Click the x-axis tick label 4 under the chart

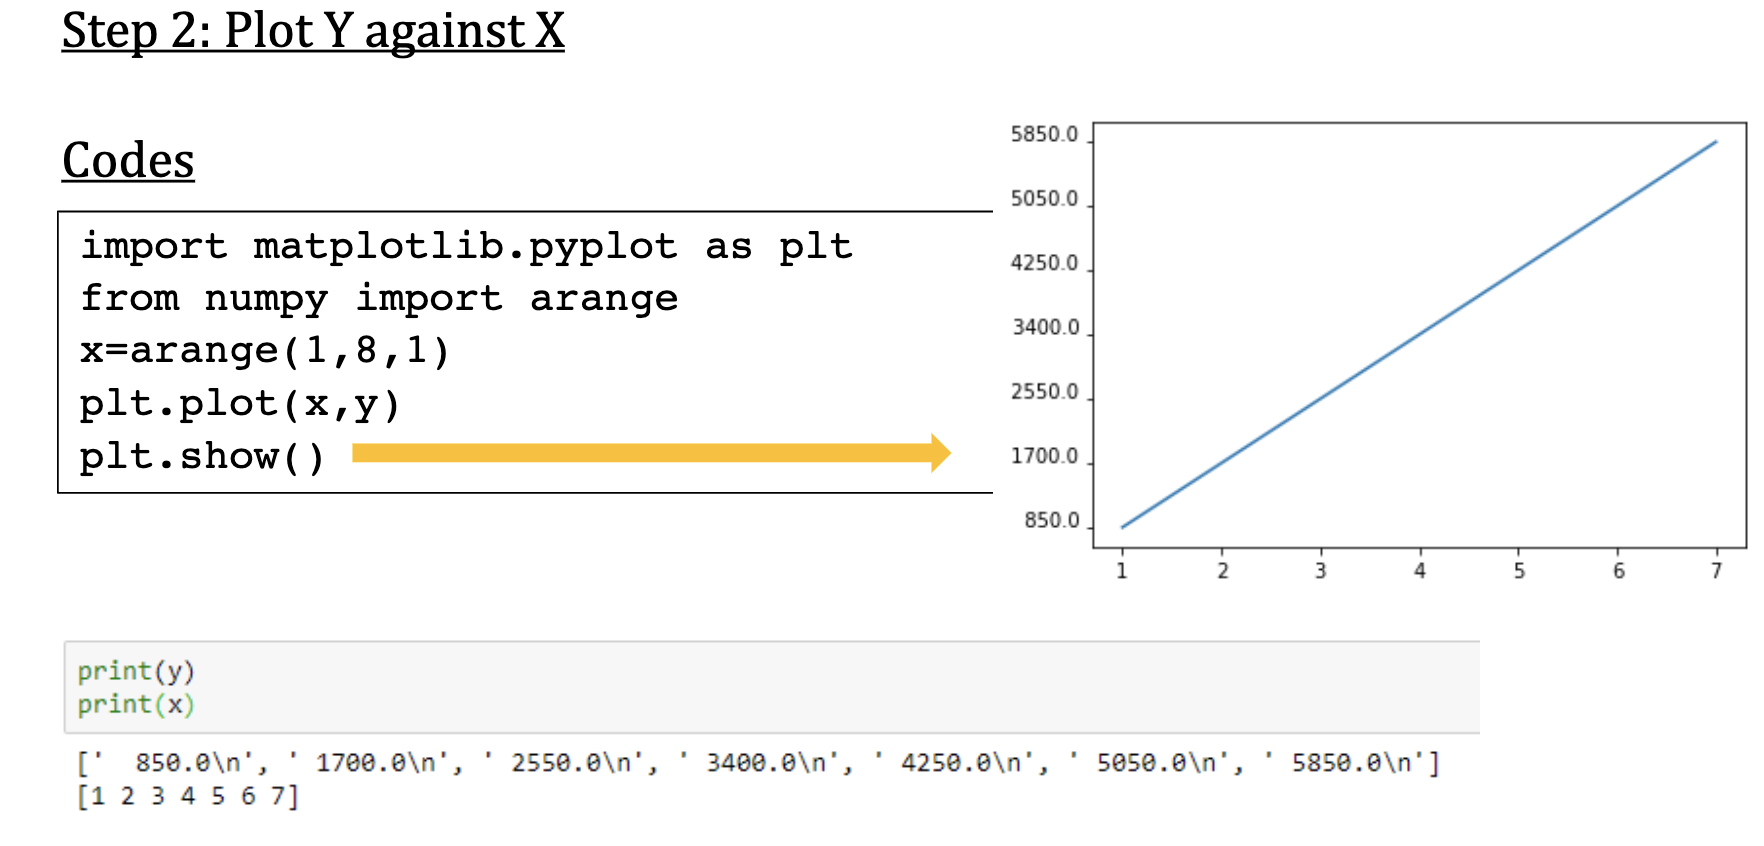pyautogui.click(x=1420, y=571)
